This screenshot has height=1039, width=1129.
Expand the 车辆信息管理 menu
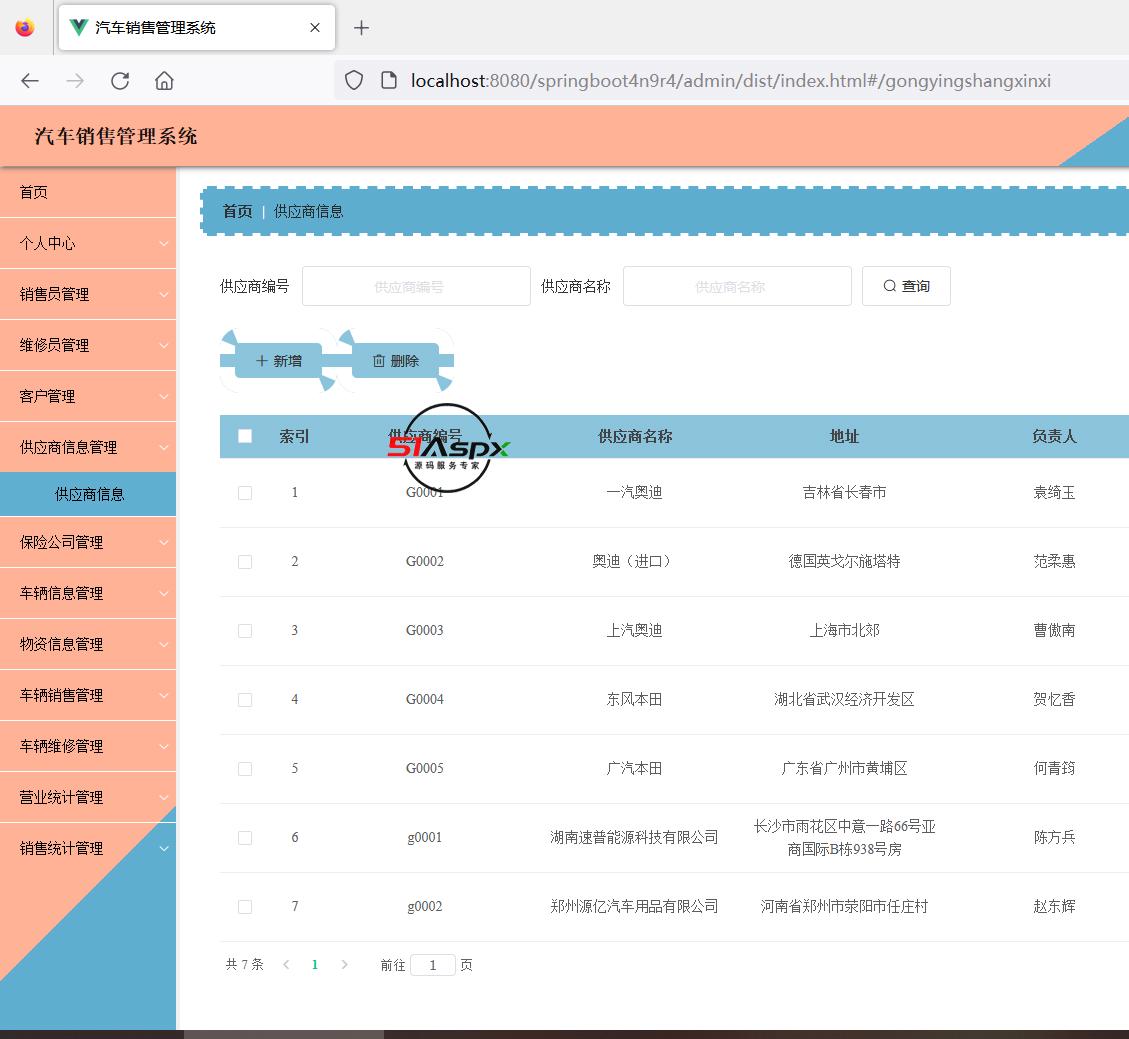pyautogui.click(x=88, y=593)
